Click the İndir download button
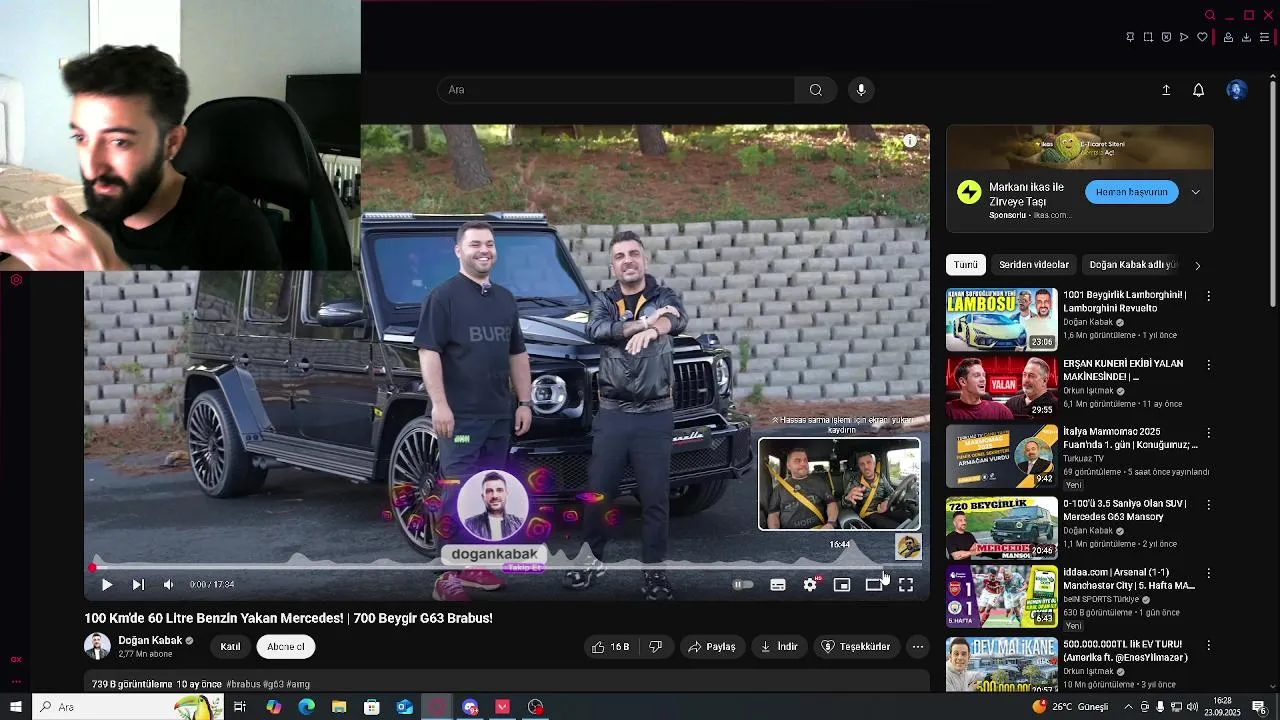Image resolution: width=1280 pixels, height=720 pixels. [779, 647]
